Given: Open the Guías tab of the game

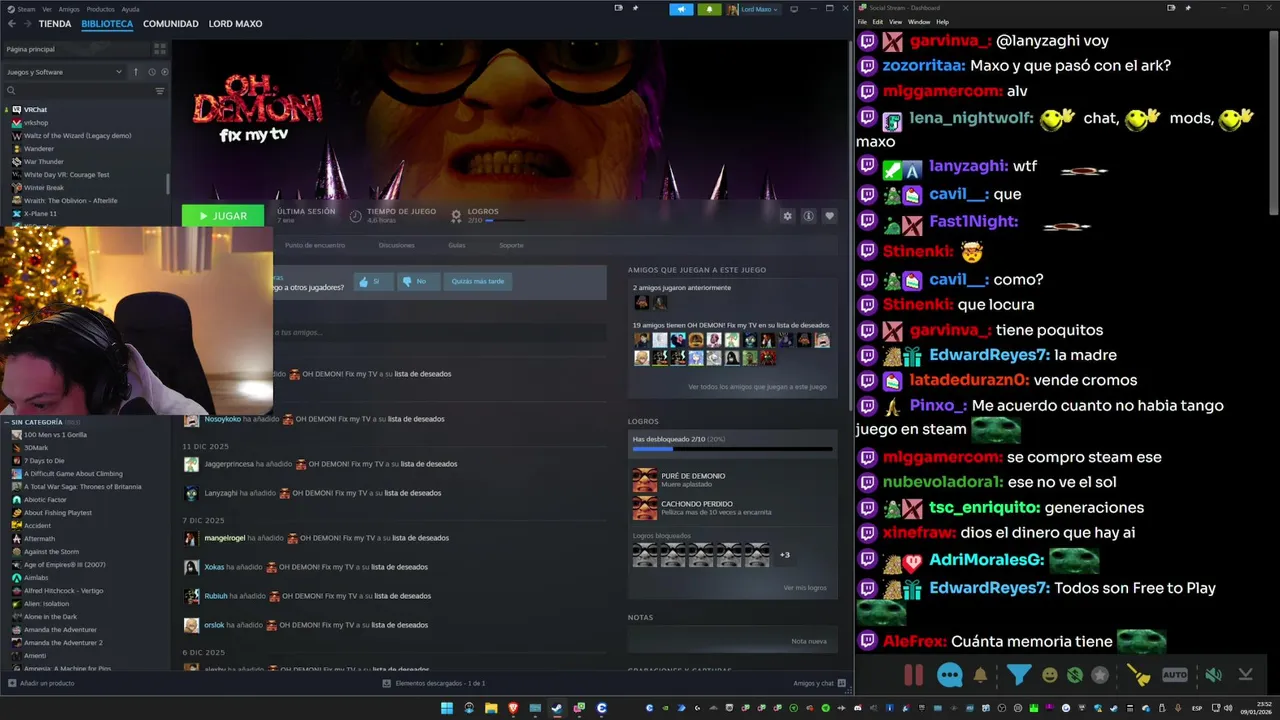Looking at the screenshot, I should coord(456,245).
